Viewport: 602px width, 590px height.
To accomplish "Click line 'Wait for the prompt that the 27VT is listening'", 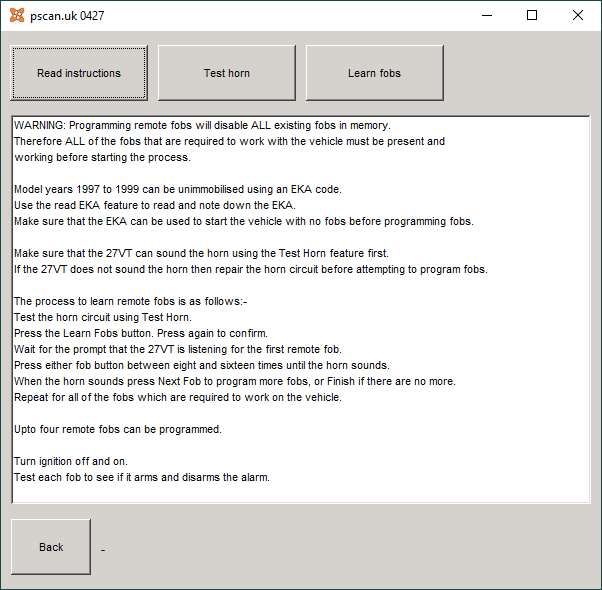I will pyautogui.click(x=178, y=349).
